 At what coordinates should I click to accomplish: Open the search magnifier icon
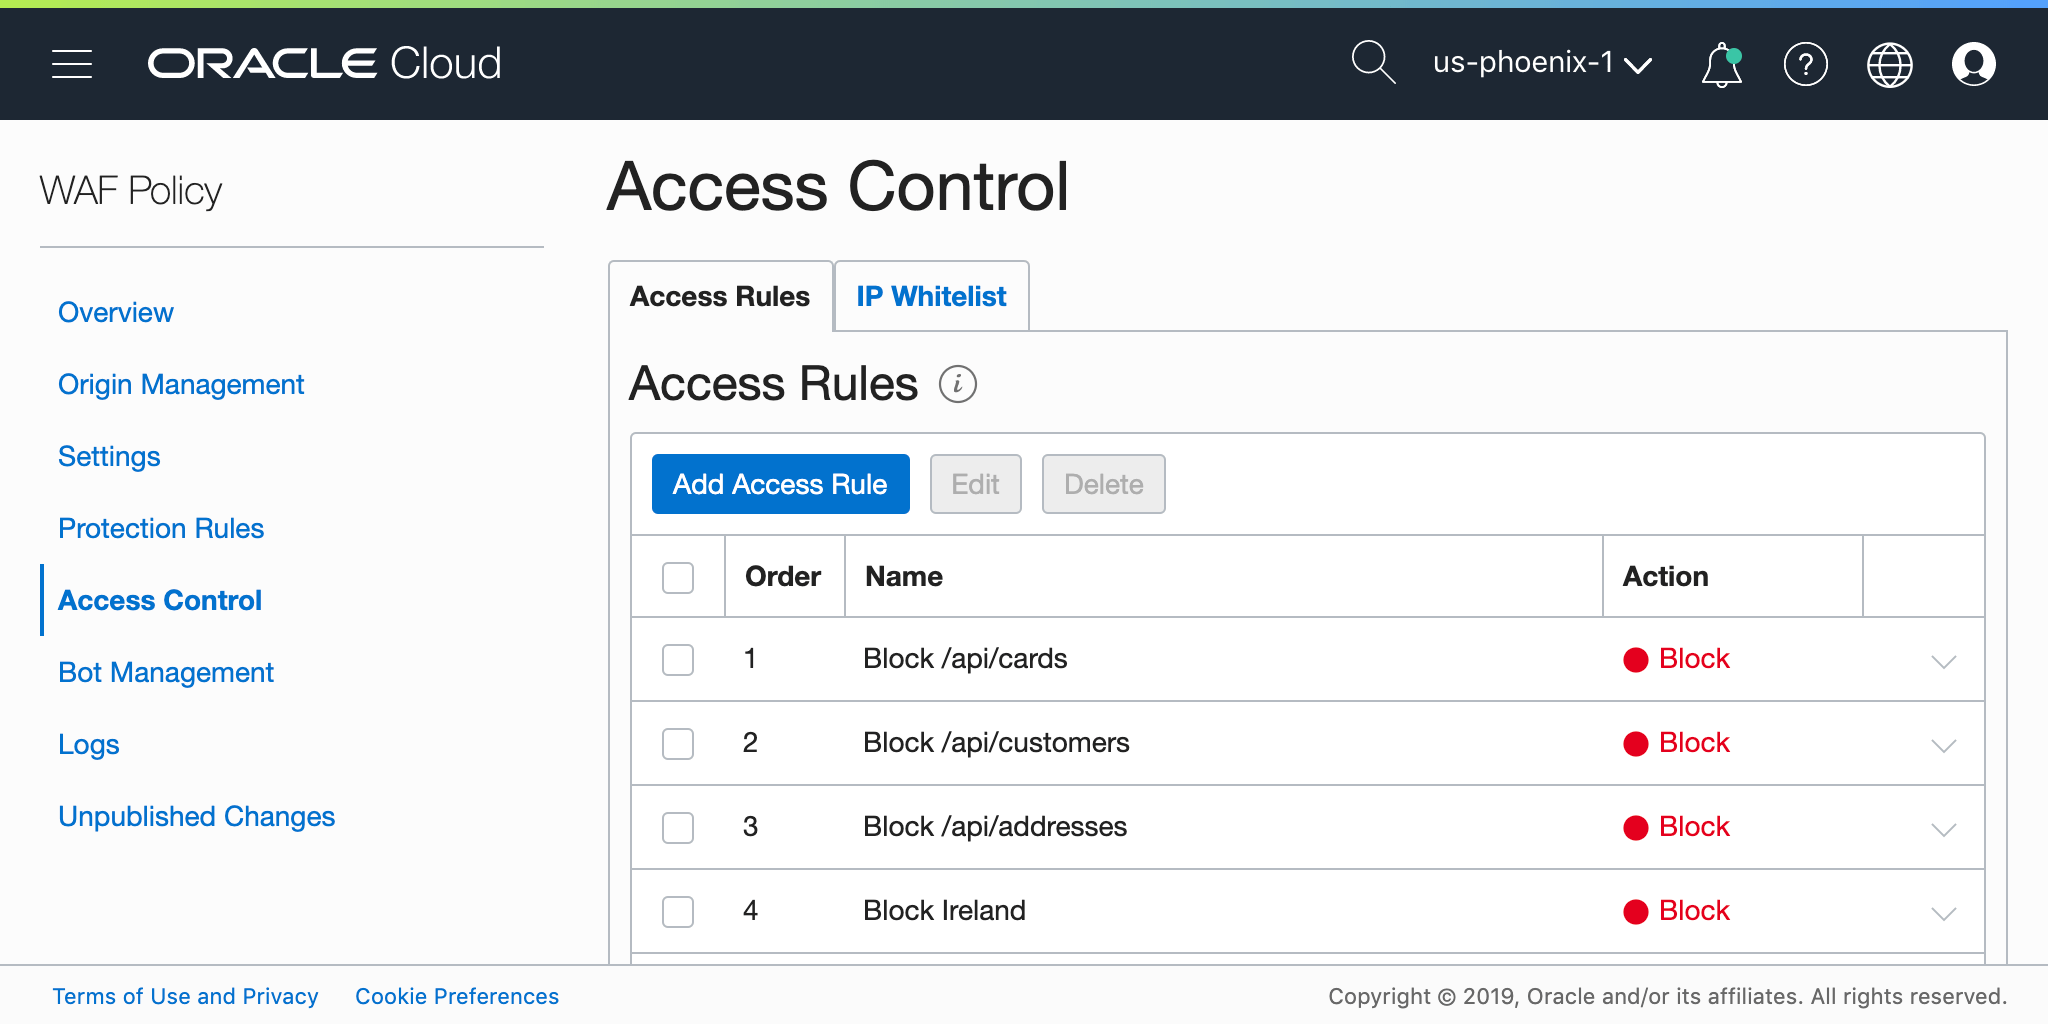pos(1372,63)
